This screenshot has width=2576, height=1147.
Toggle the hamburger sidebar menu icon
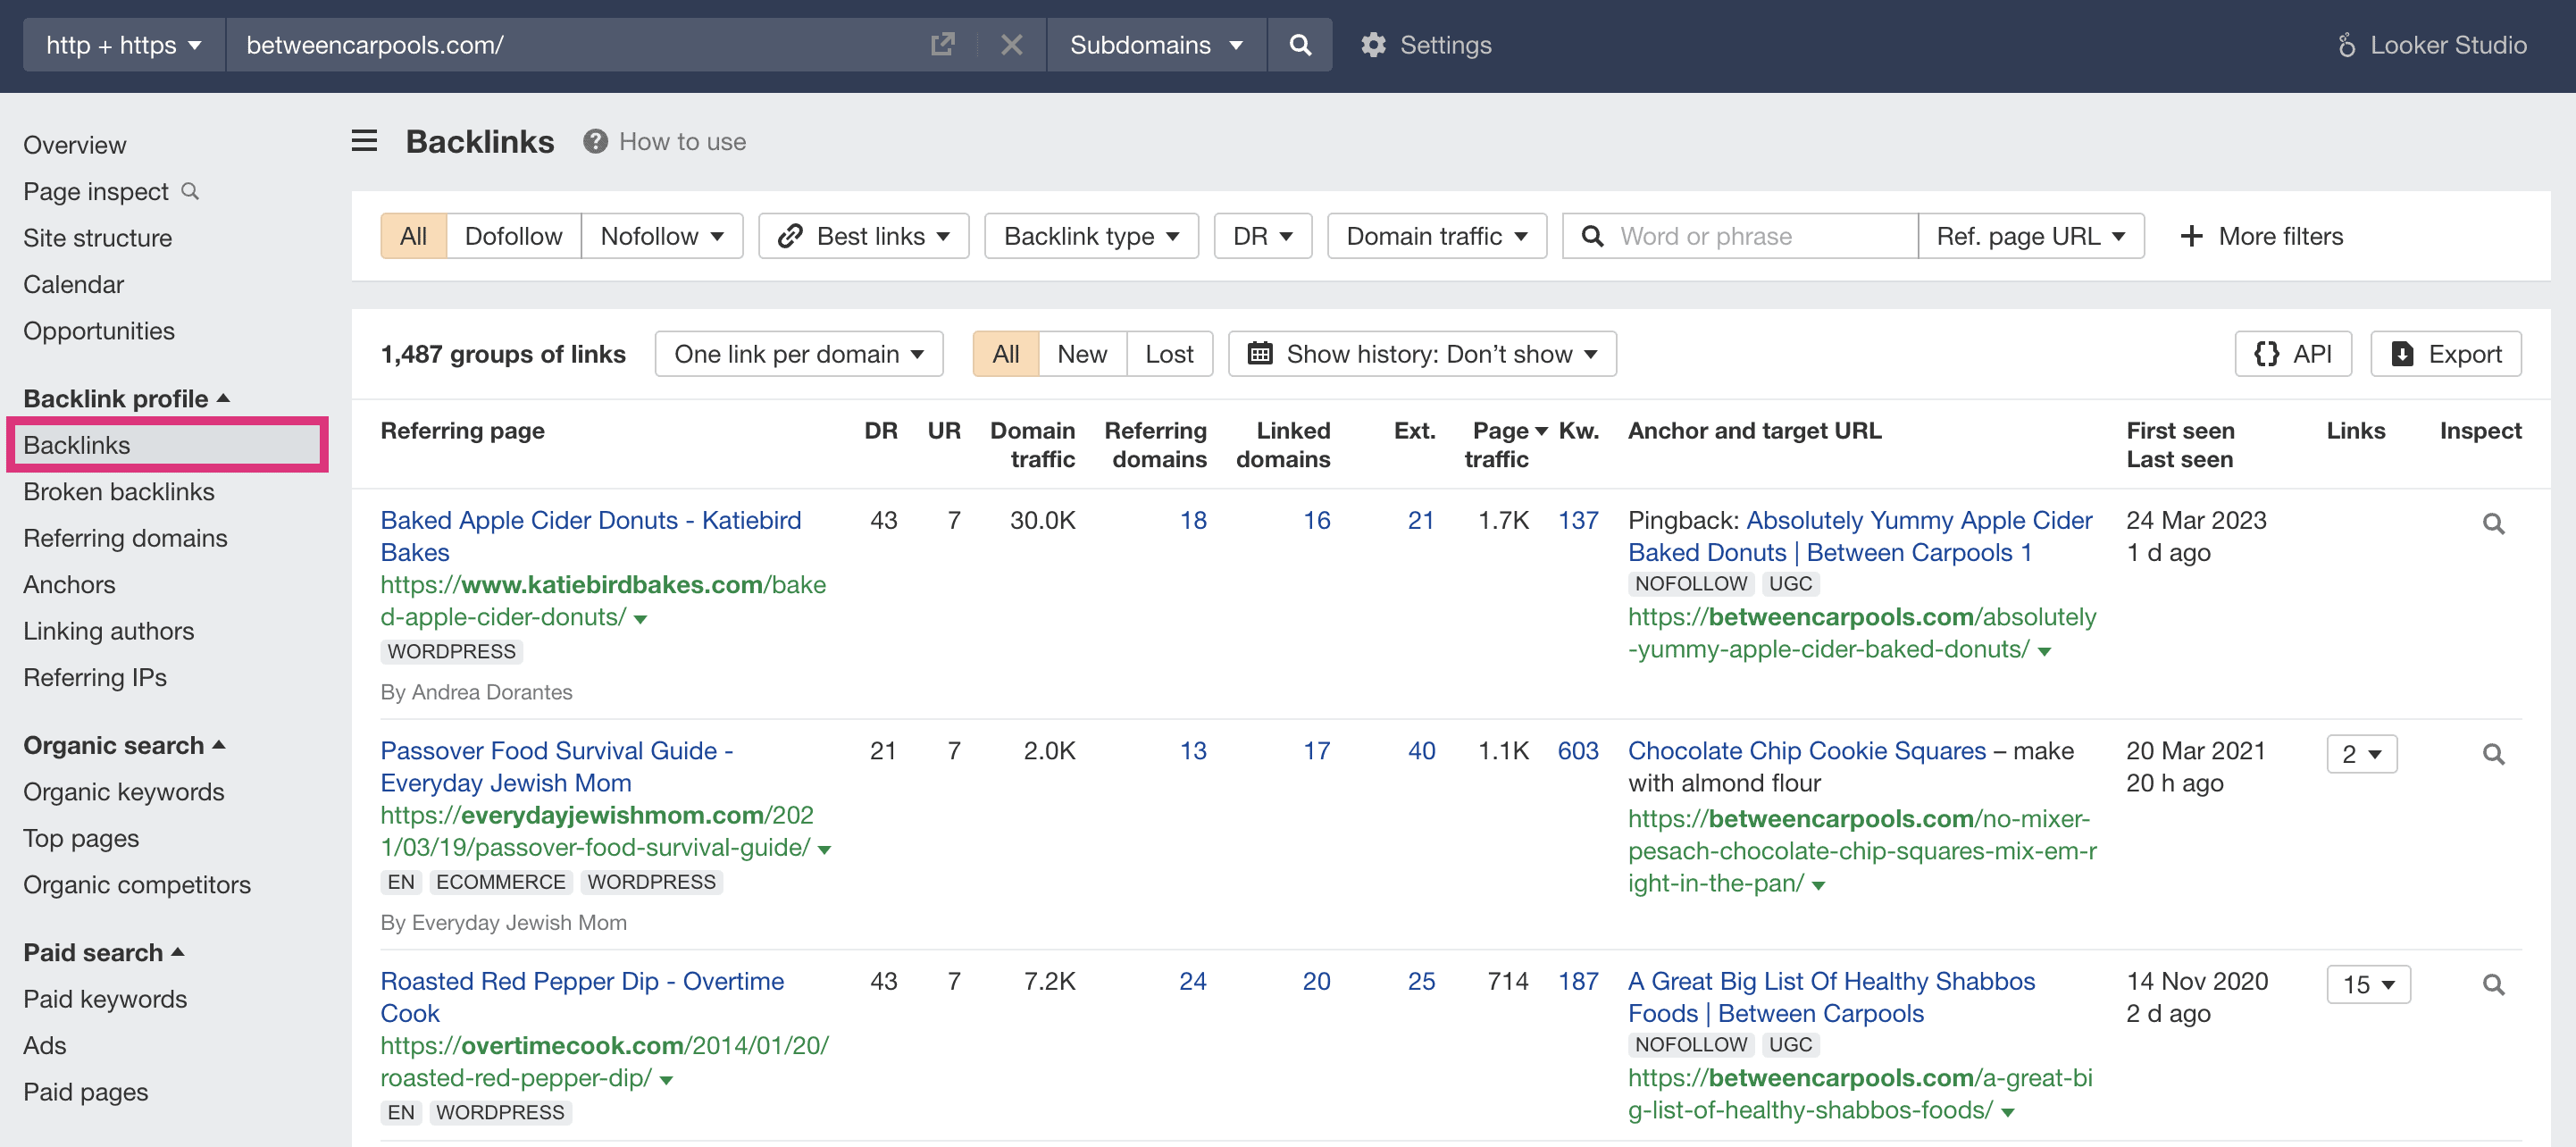coord(364,141)
